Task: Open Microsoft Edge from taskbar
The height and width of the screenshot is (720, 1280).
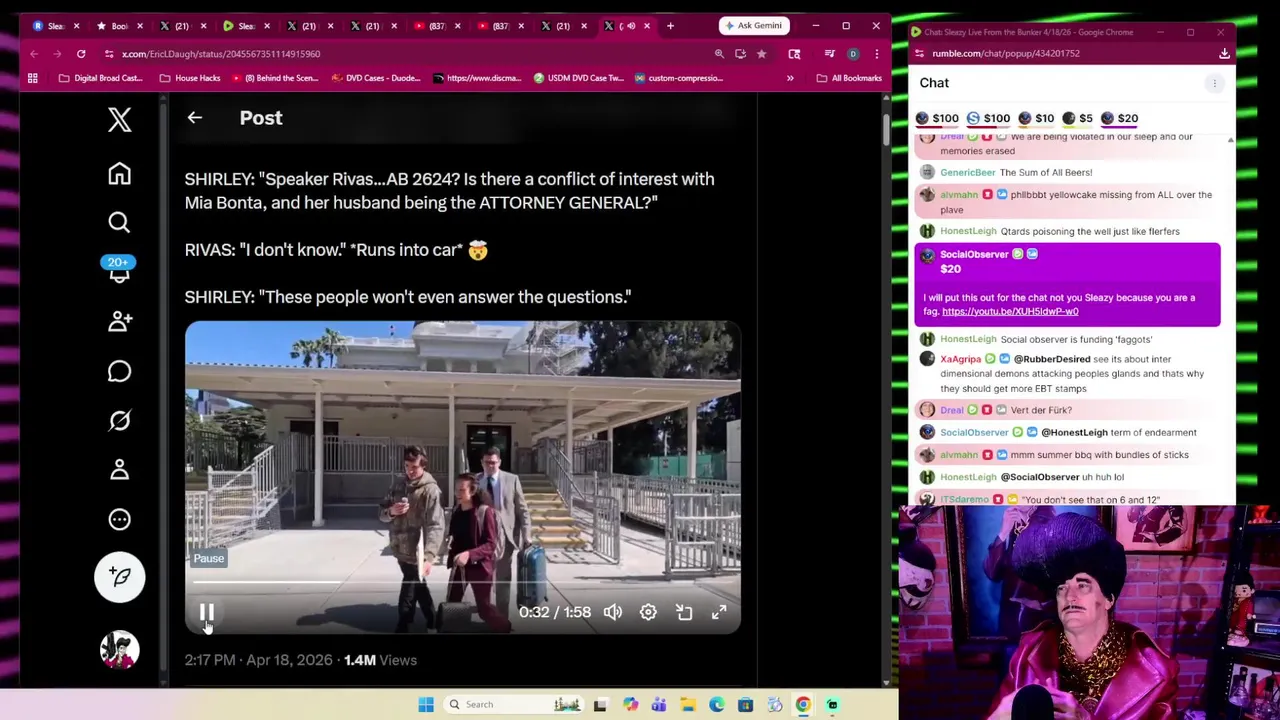Action: click(x=717, y=704)
